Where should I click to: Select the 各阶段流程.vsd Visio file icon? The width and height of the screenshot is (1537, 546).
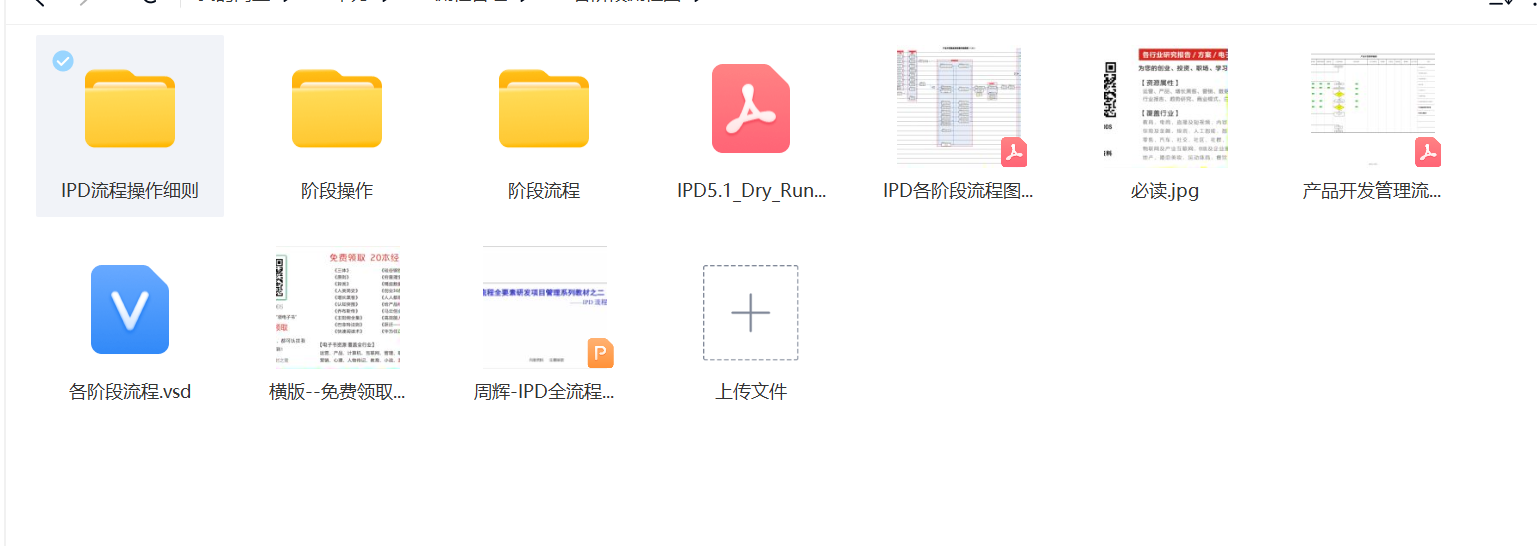pos(130,309)
